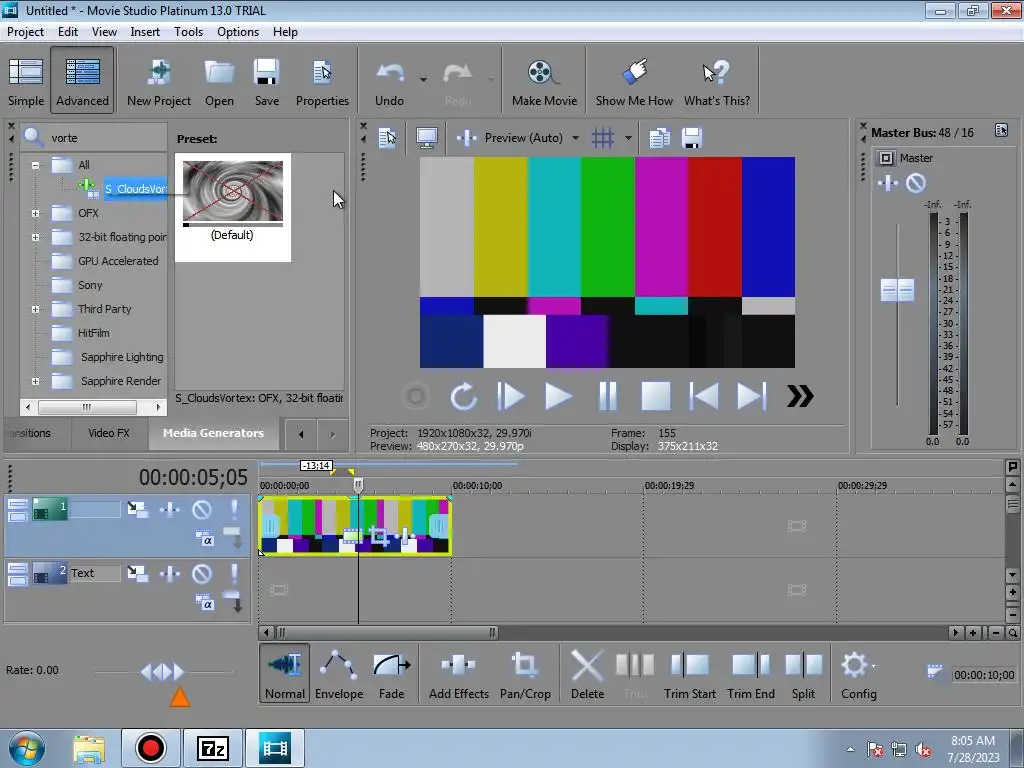Play the video preview
The image size is (1024, 768).
click(558, 396)
